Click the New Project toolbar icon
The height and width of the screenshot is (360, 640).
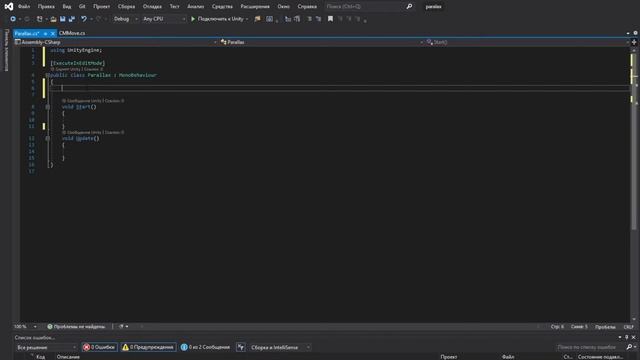(x=40, y=19)
